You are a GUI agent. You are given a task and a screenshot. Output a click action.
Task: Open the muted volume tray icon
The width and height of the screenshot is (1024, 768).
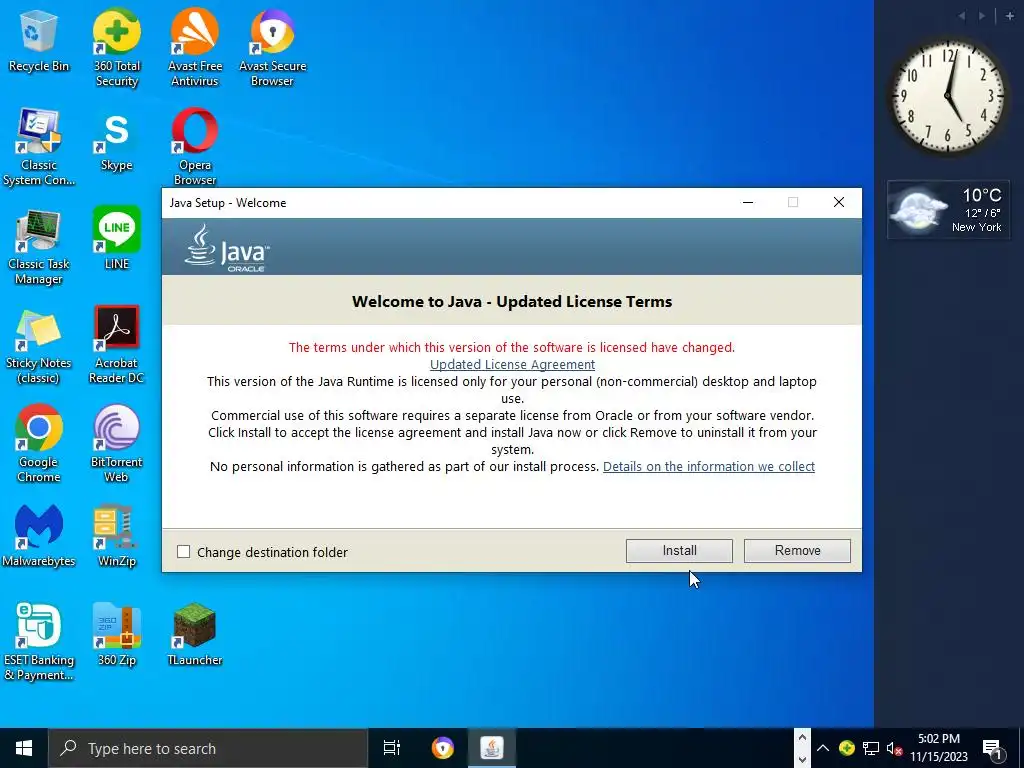894,748
